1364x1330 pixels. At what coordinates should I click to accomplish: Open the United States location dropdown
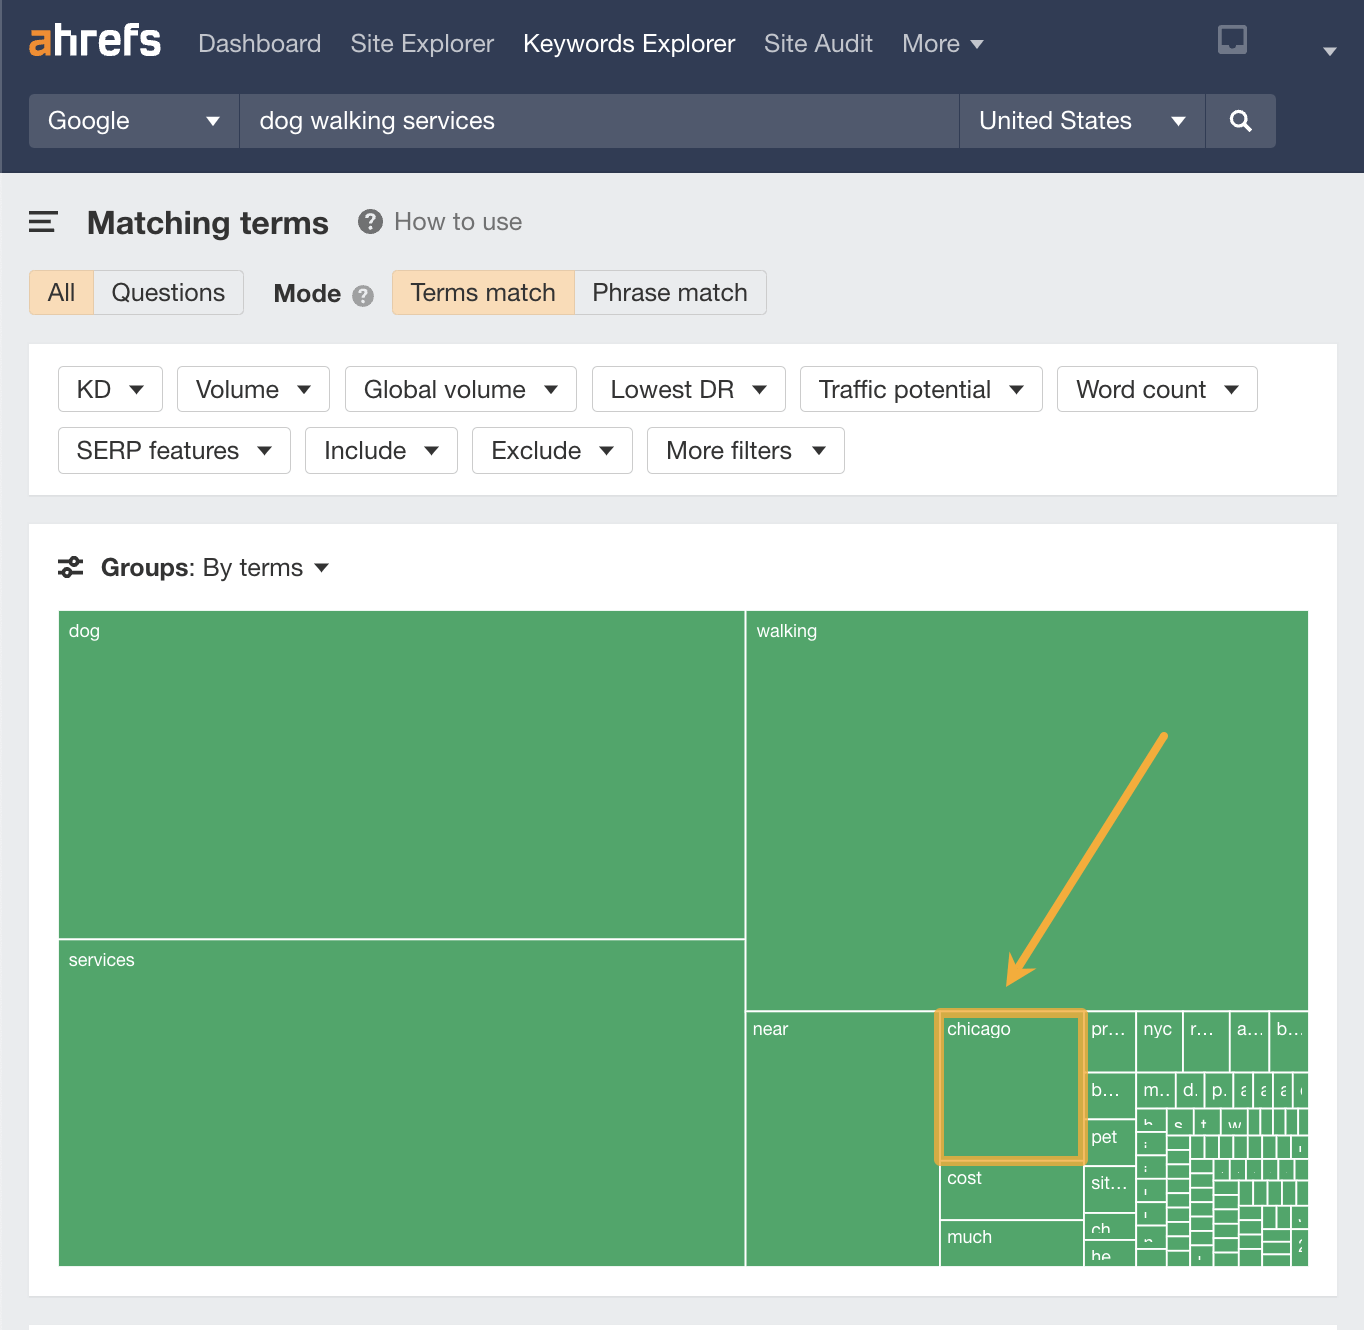coord(1081,120)
